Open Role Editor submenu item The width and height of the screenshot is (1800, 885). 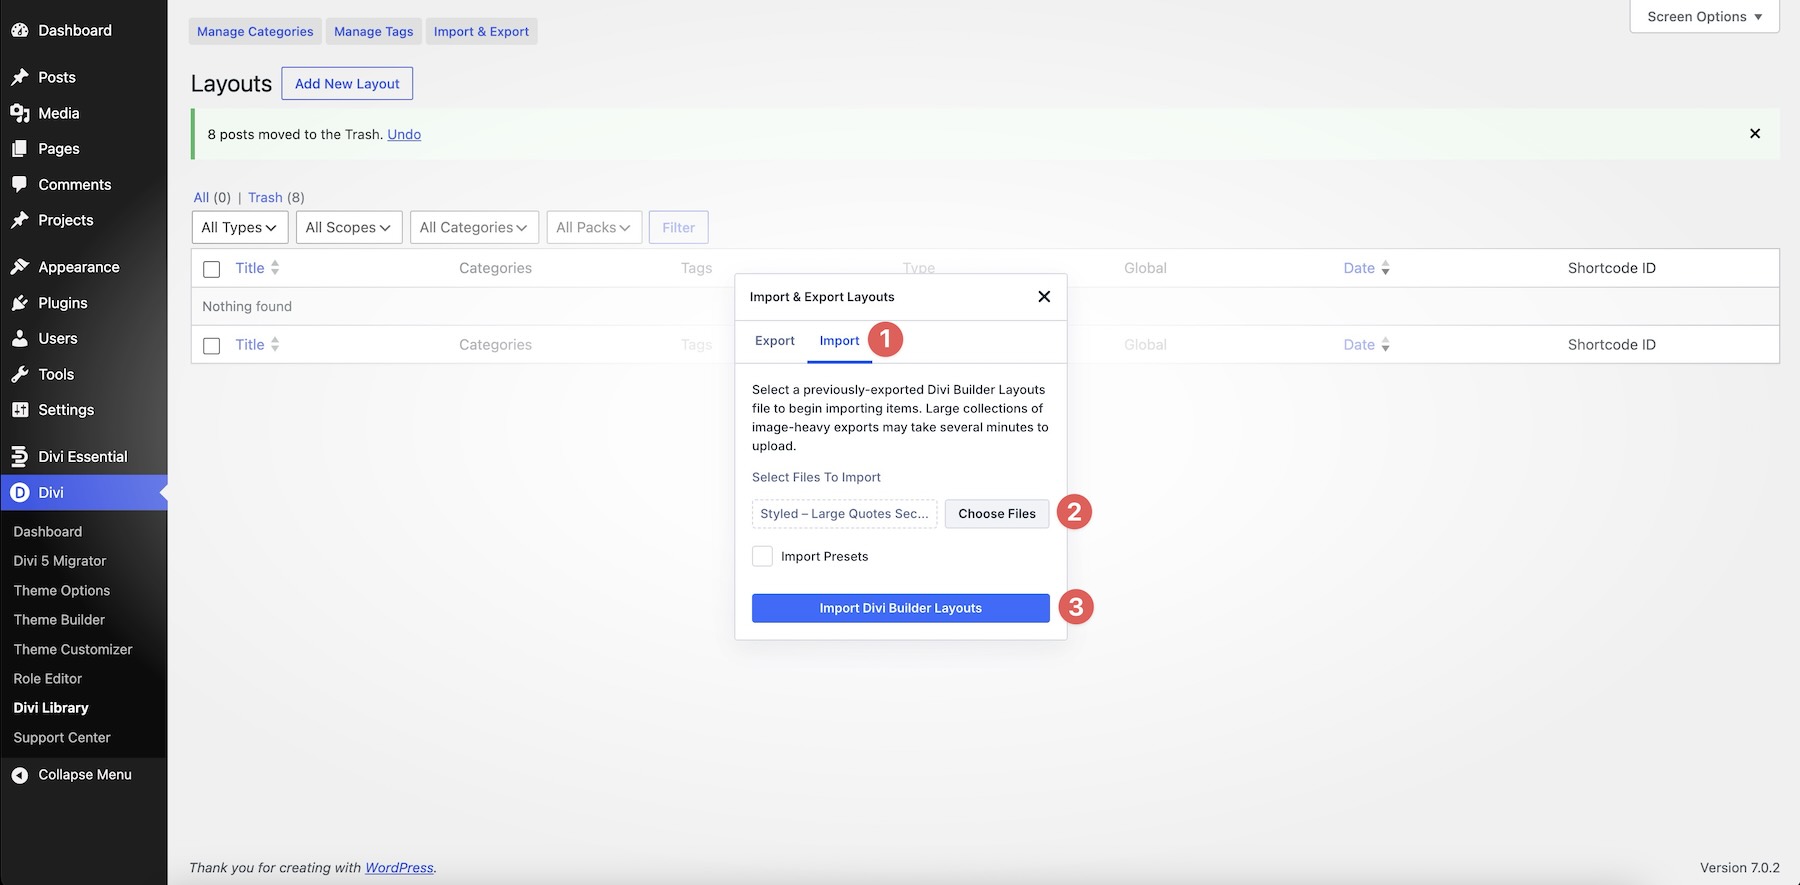(48, 678)
